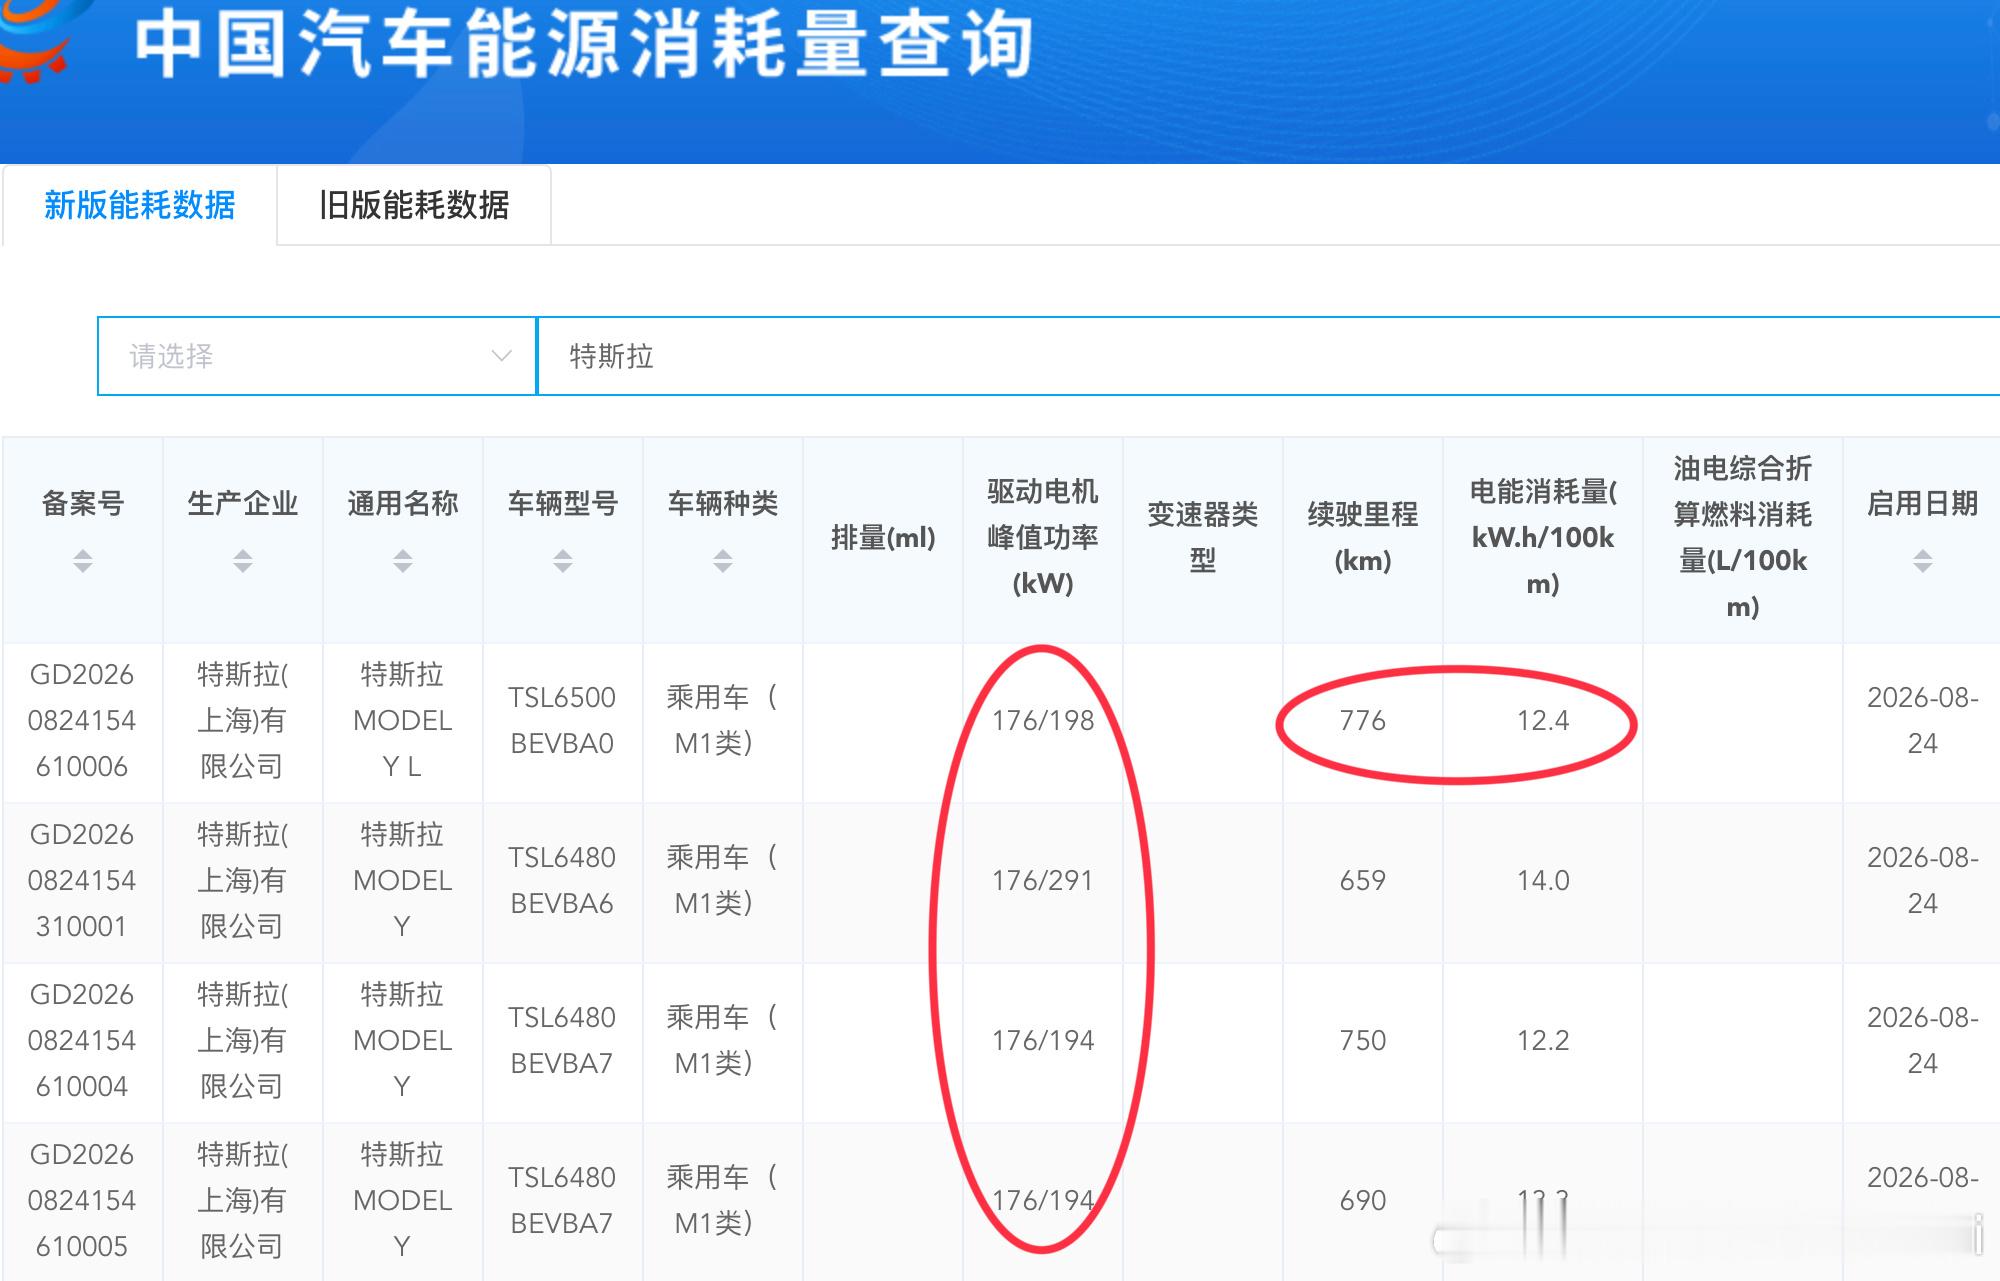Click filing number ending in 610004
Viewport: 2000px width, 1281px height.
point(82,1041)
